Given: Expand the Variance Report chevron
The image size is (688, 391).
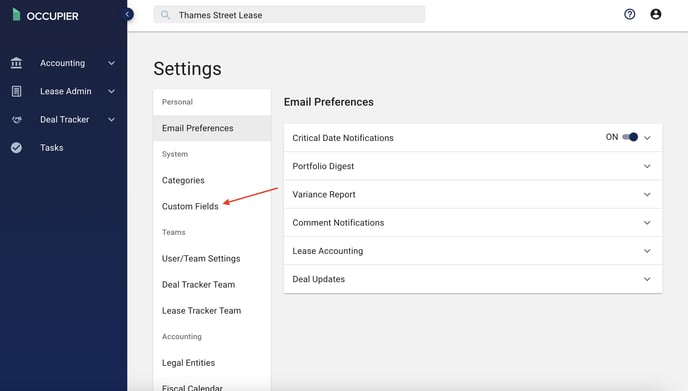Looking at the screenshot, I should pyautogui.click(x=647, y=194).
